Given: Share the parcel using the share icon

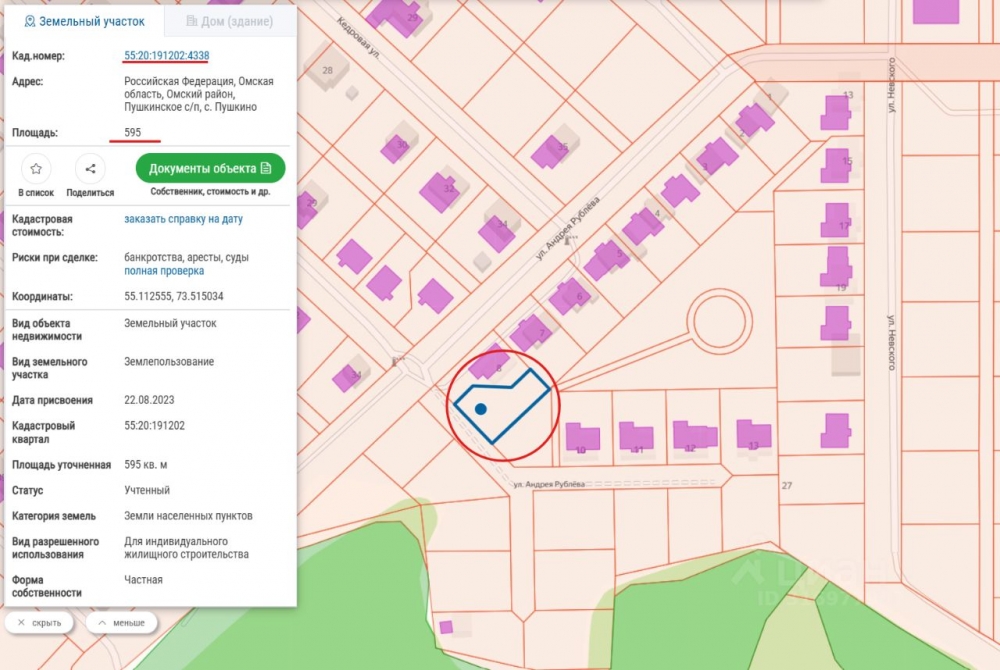Looking at the screenshot, I should pyautogui.click(x=90, y=169).
